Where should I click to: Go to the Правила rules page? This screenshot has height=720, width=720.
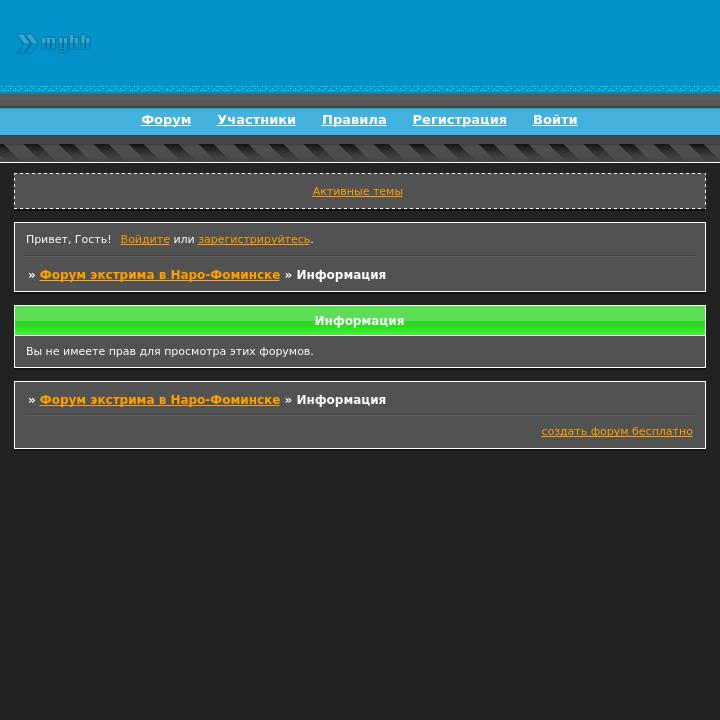[x=354, y=120]
